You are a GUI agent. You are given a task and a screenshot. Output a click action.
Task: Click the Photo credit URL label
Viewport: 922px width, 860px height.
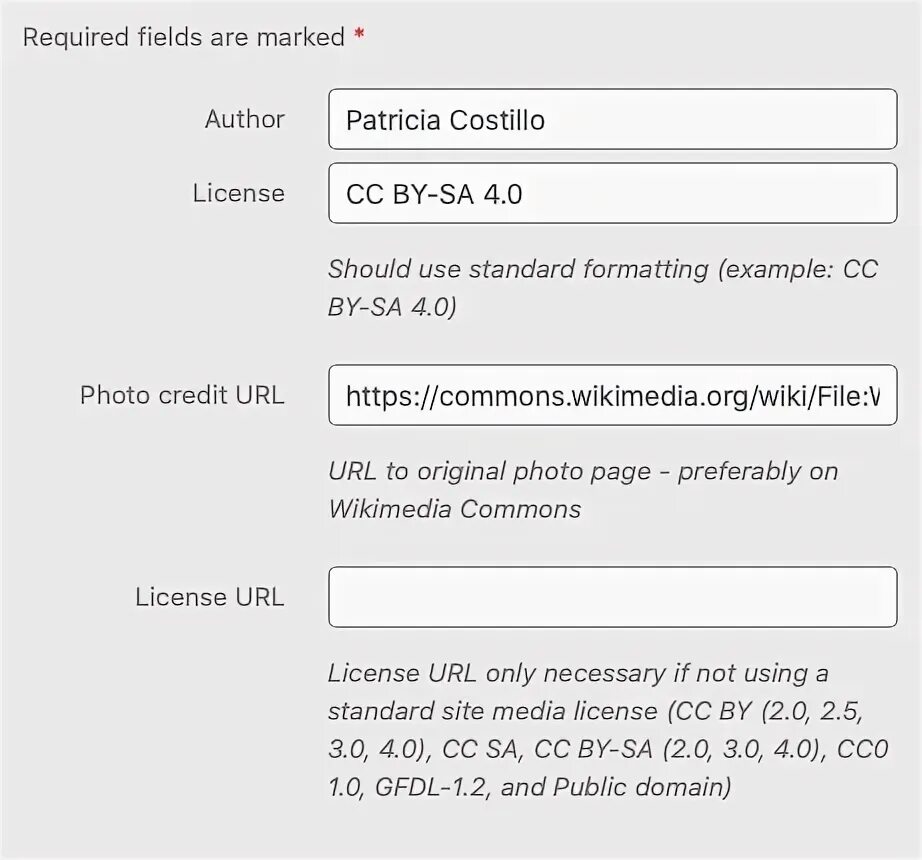(182, 395)
